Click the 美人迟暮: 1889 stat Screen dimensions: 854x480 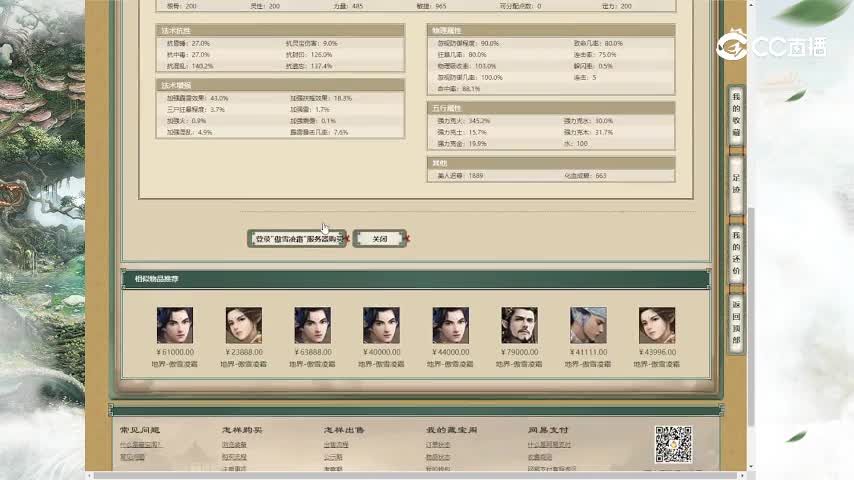[x=460, y=176]
